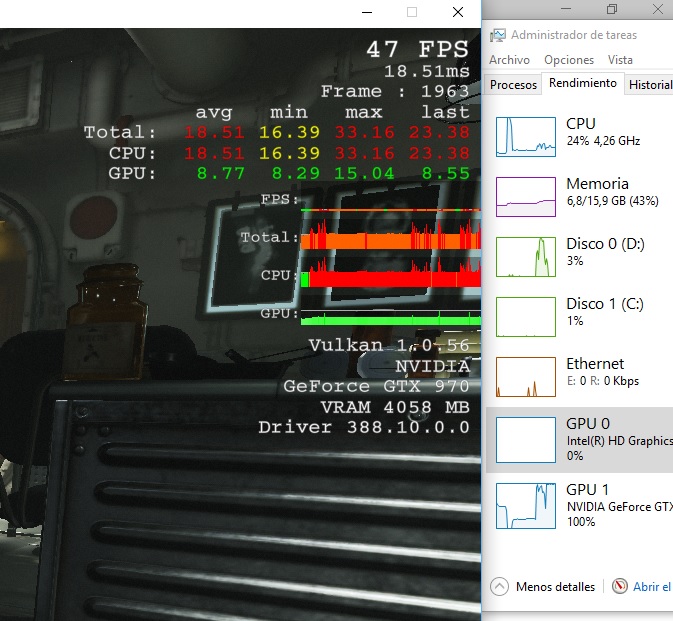Collapse view with Menos detalles arrow icon
The height and width of the screenshot is (621, 673).
point(499,586)
